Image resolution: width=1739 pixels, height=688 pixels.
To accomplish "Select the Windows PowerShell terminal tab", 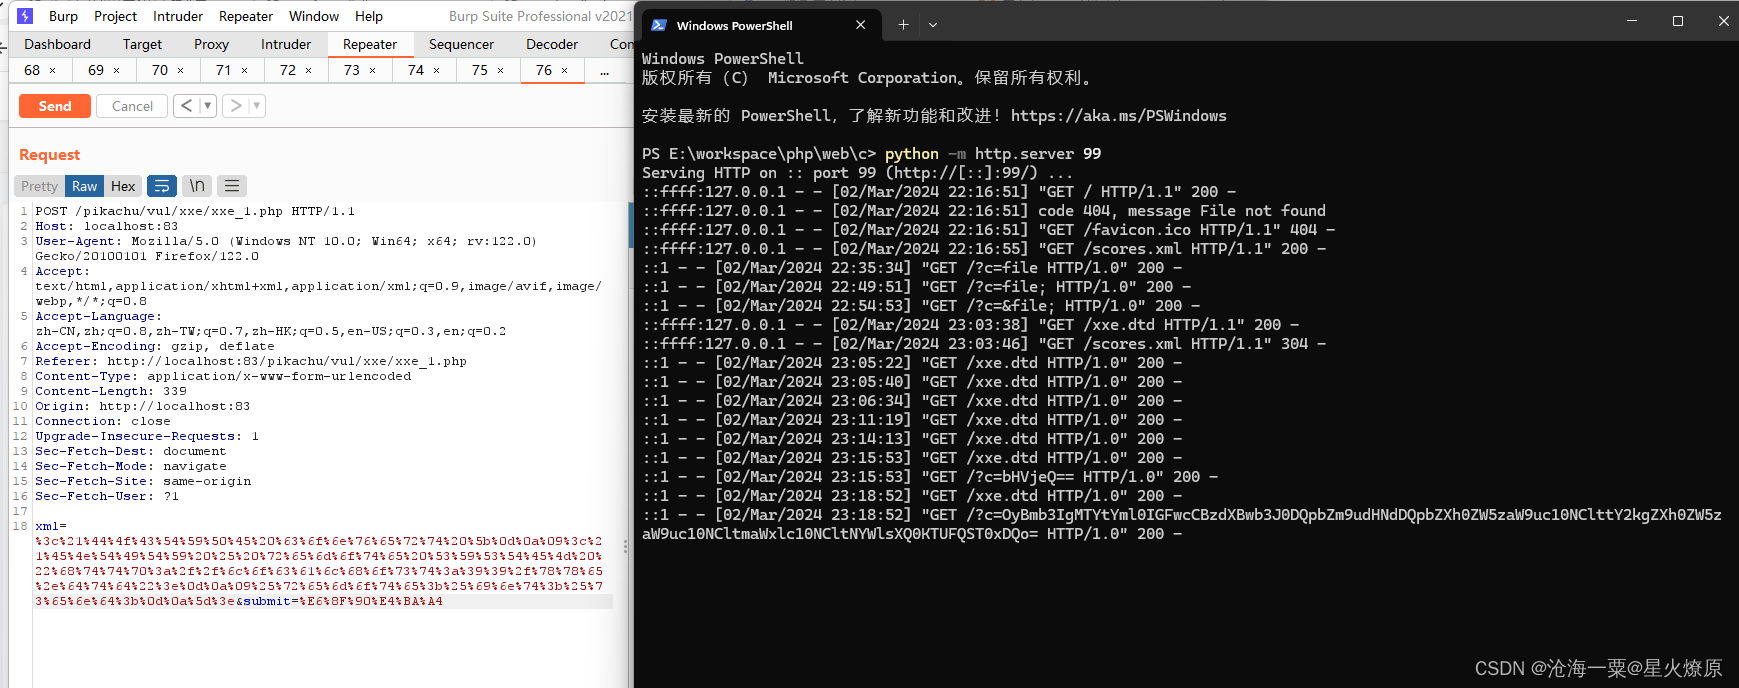I will point(761,25).
